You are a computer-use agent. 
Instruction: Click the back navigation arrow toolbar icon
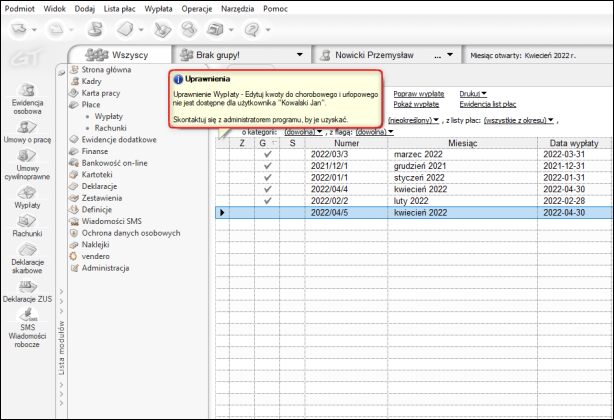(19, 29)
